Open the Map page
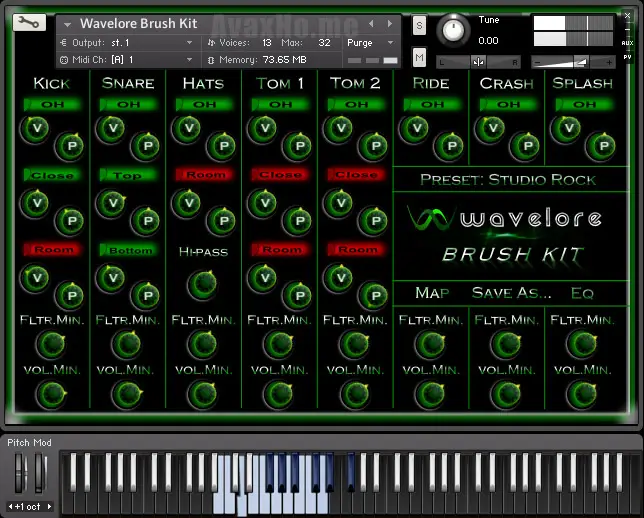Viewport: 644px width, 518px height. pos(432,293)
